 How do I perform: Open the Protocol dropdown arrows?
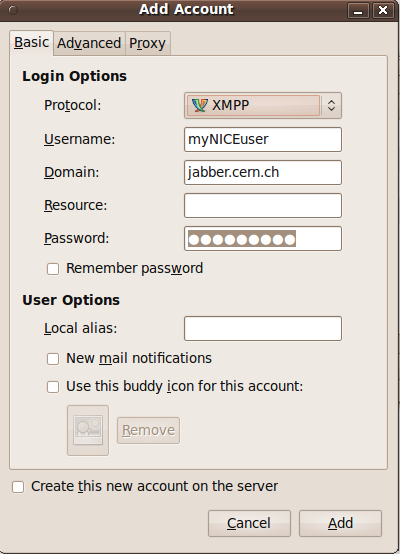331,105
